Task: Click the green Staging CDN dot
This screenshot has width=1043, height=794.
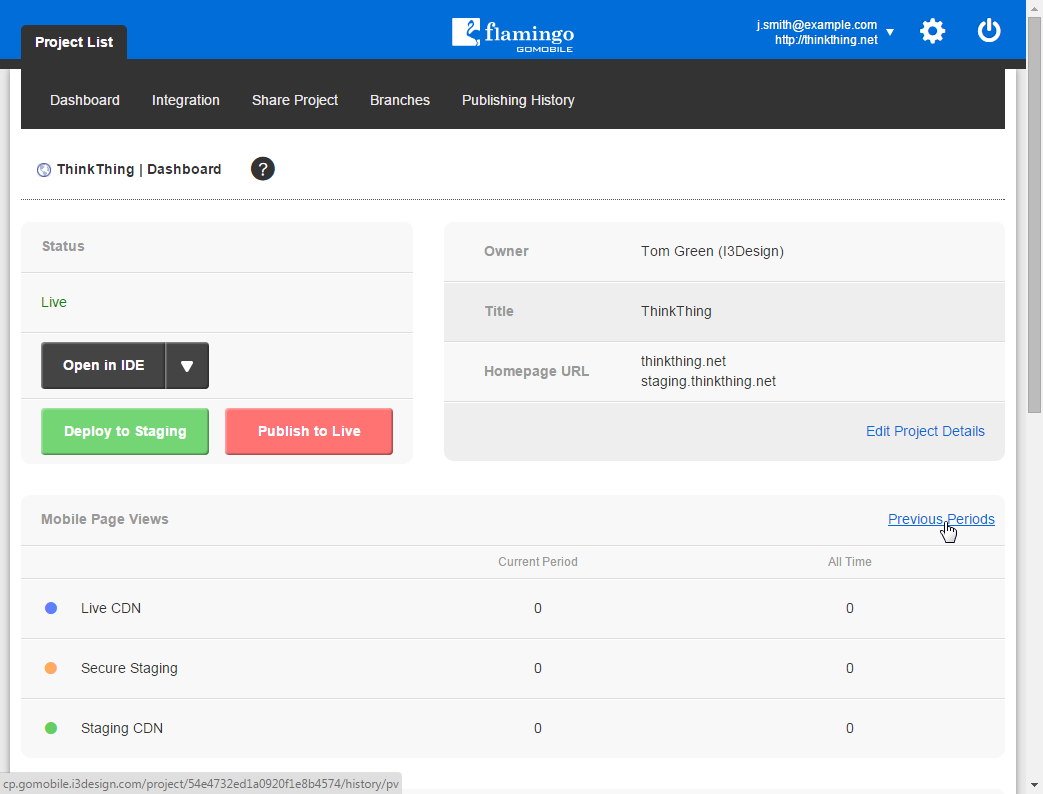Action: (x=51, y=728)
